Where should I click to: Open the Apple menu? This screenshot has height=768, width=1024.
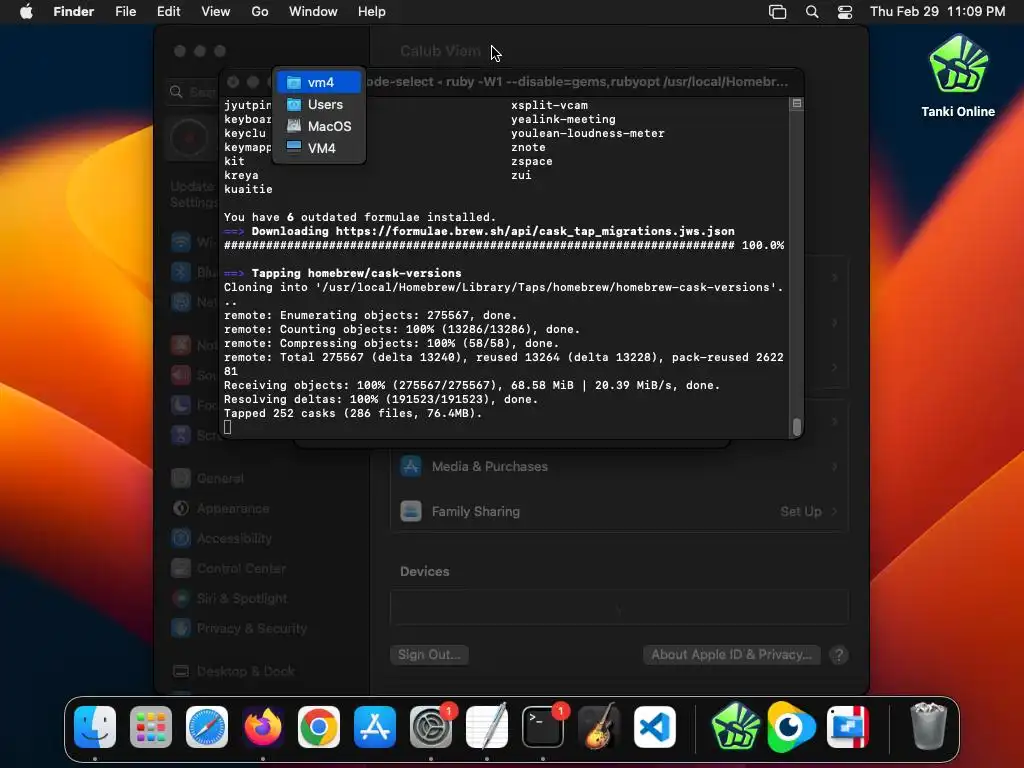pyautogui.click(x=26, y=12)
